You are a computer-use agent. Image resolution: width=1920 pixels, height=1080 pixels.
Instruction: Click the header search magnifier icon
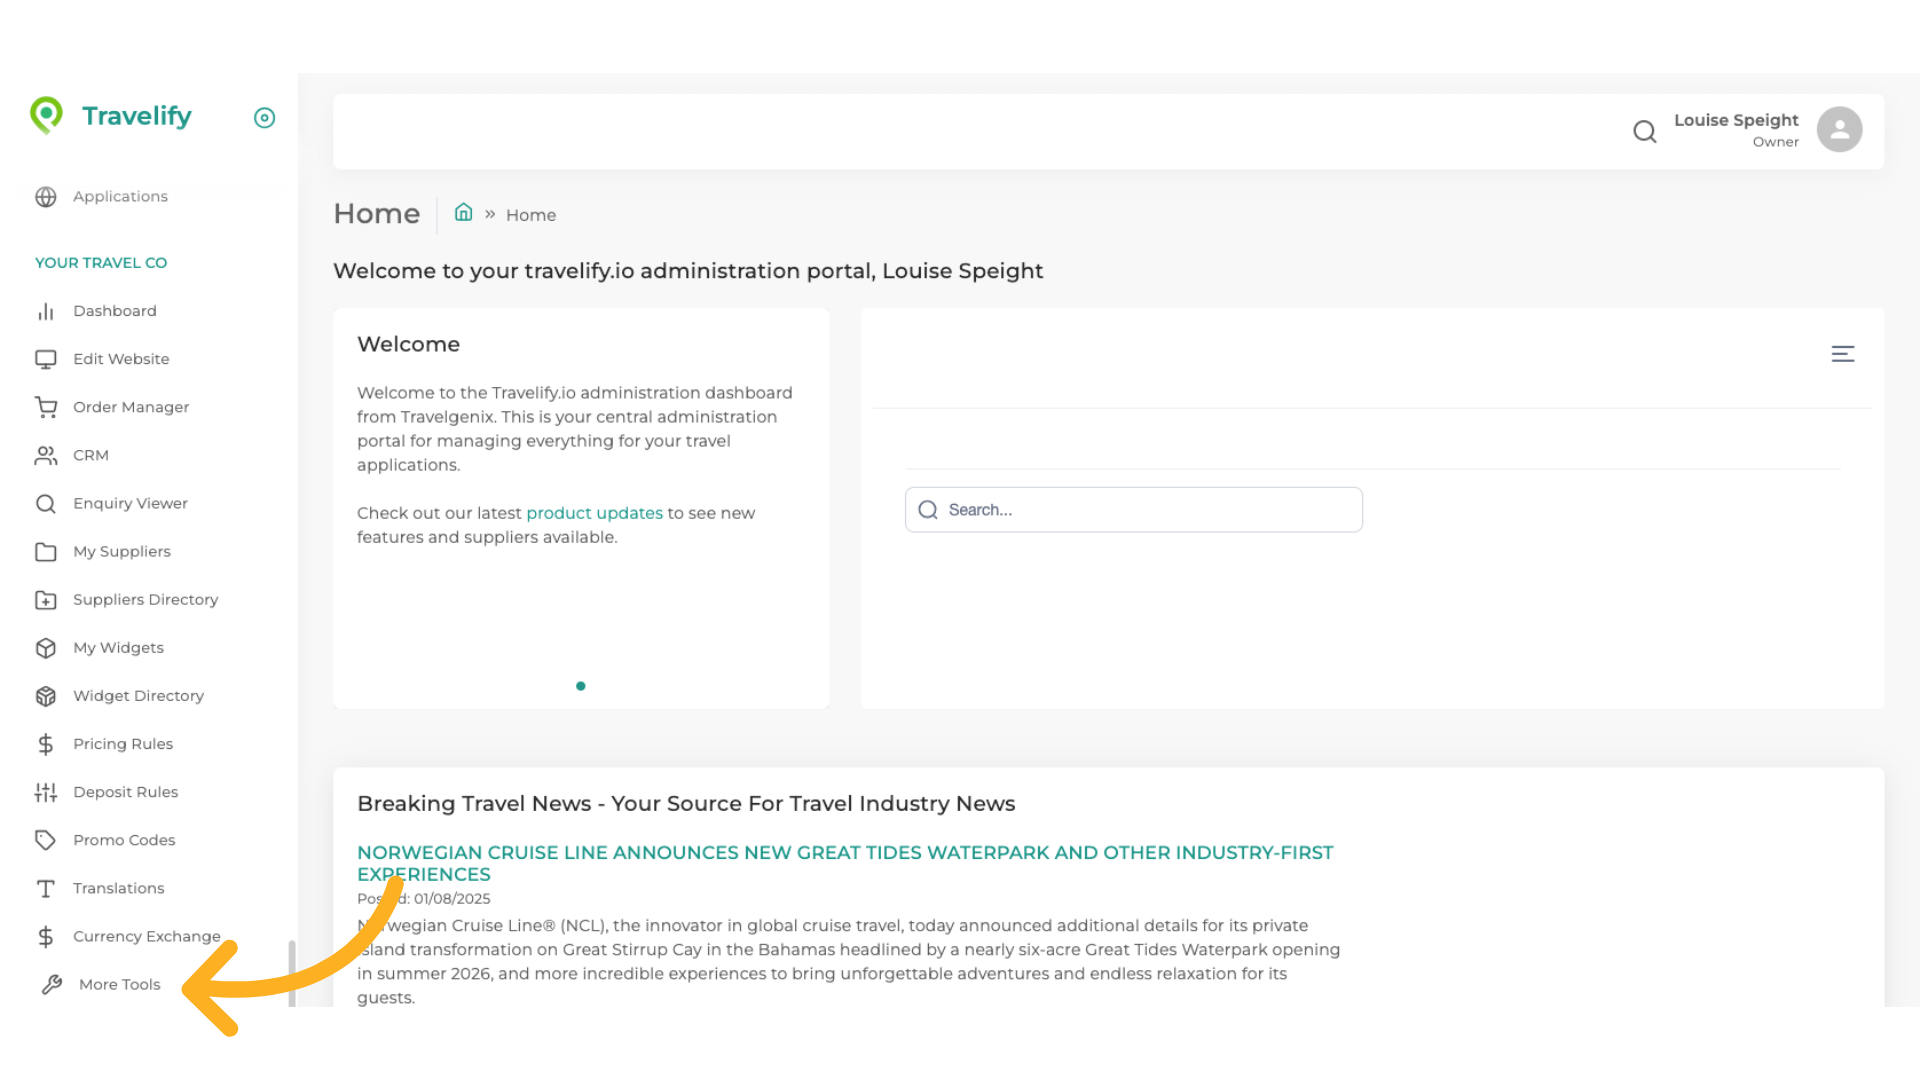pos(1644,131)
